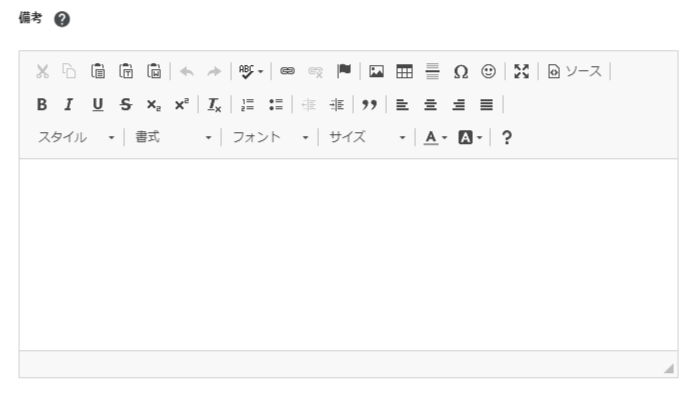Click the Paste clipboard icon
The width and height of the screenshot is (696, 394).
pyautogui.click(x=98, y=71)
